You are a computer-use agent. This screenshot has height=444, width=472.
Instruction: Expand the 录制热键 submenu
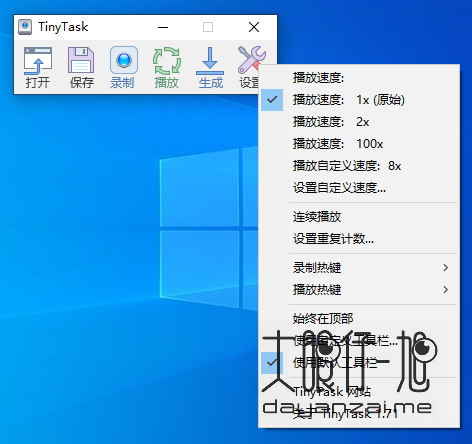(x=359, y=268)
